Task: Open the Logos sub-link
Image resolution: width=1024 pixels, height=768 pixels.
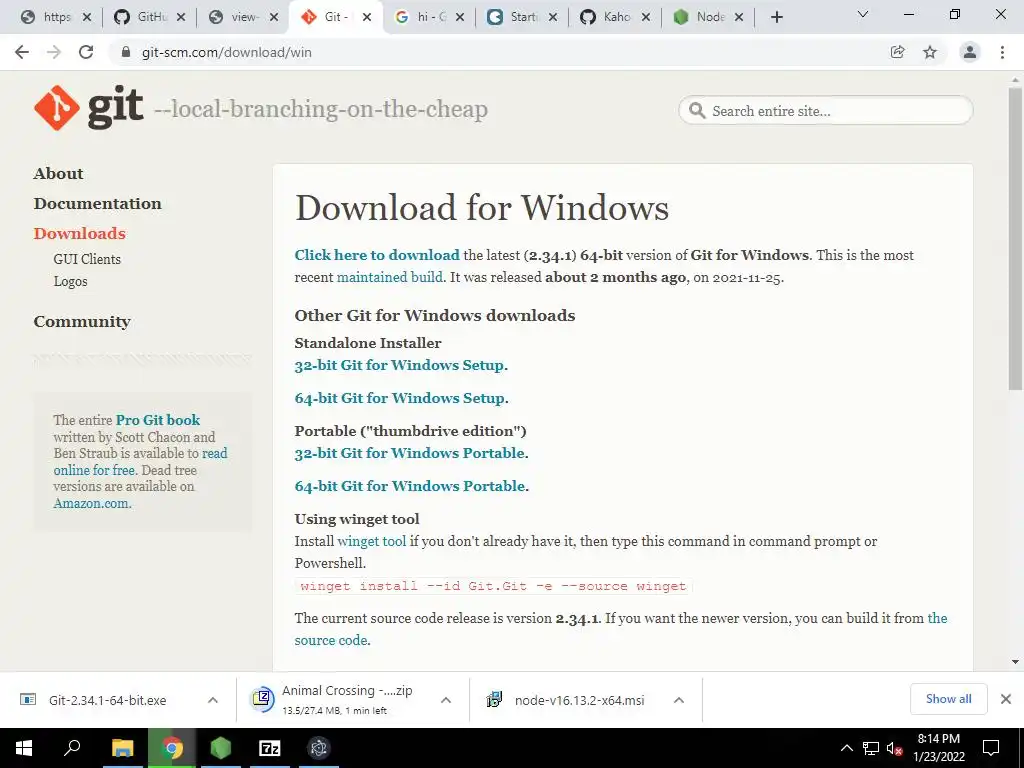Action: 71,281
